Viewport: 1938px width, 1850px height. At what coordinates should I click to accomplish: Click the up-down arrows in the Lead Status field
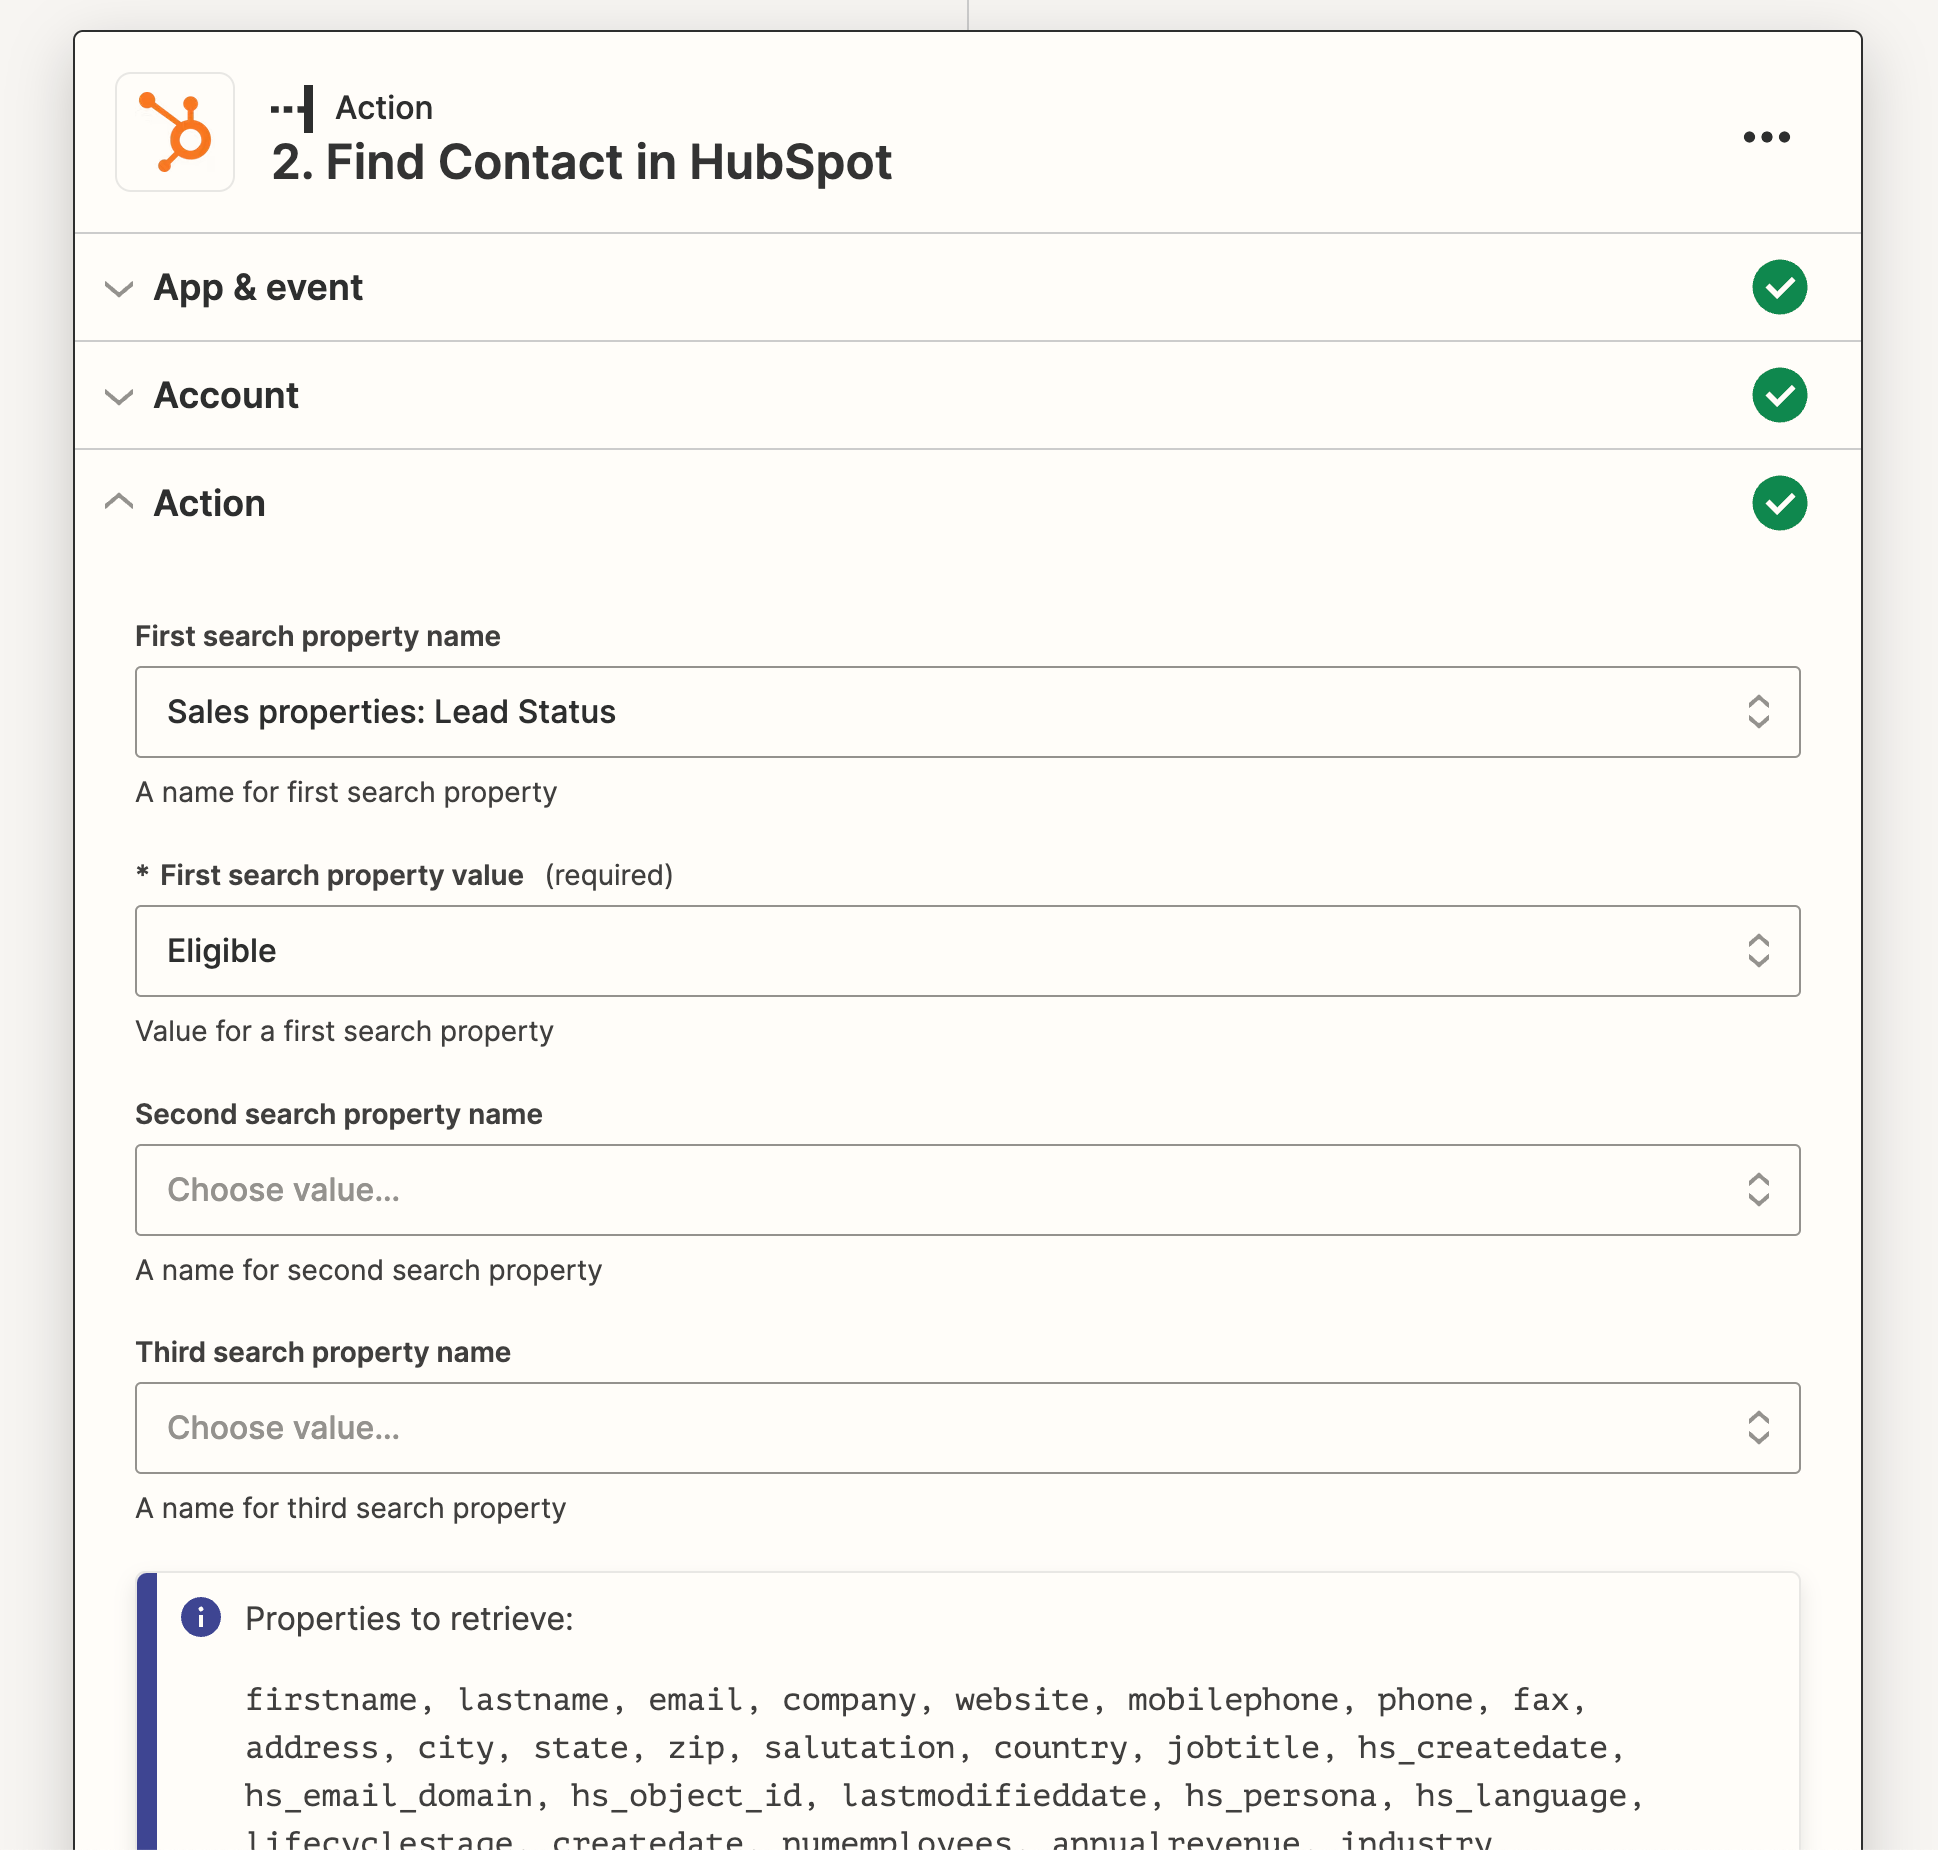[1758, 712]
